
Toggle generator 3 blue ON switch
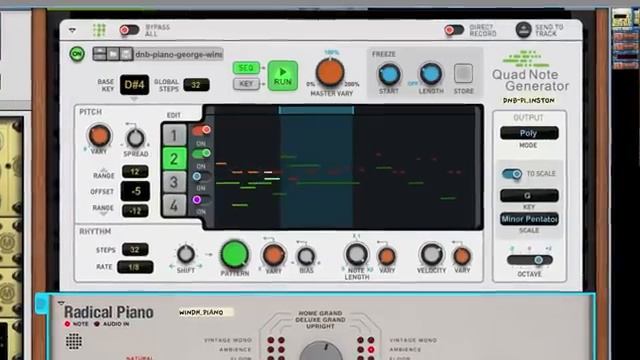coord(201,177)
